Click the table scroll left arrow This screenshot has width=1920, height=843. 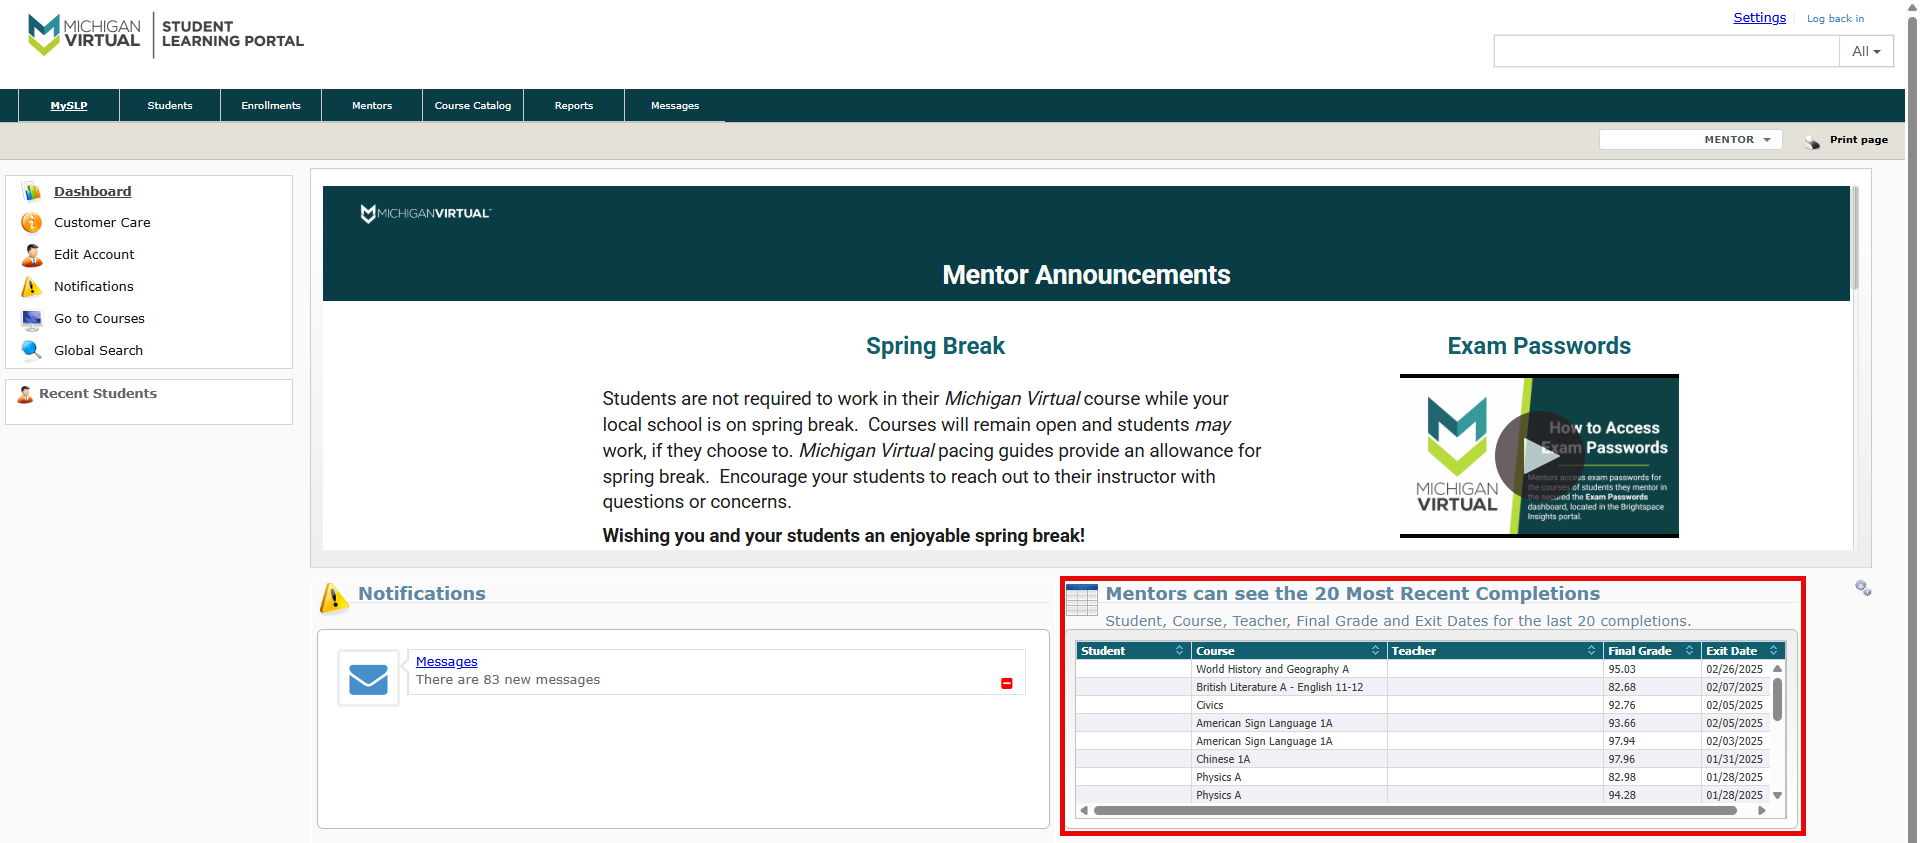tap(1084, 811)
